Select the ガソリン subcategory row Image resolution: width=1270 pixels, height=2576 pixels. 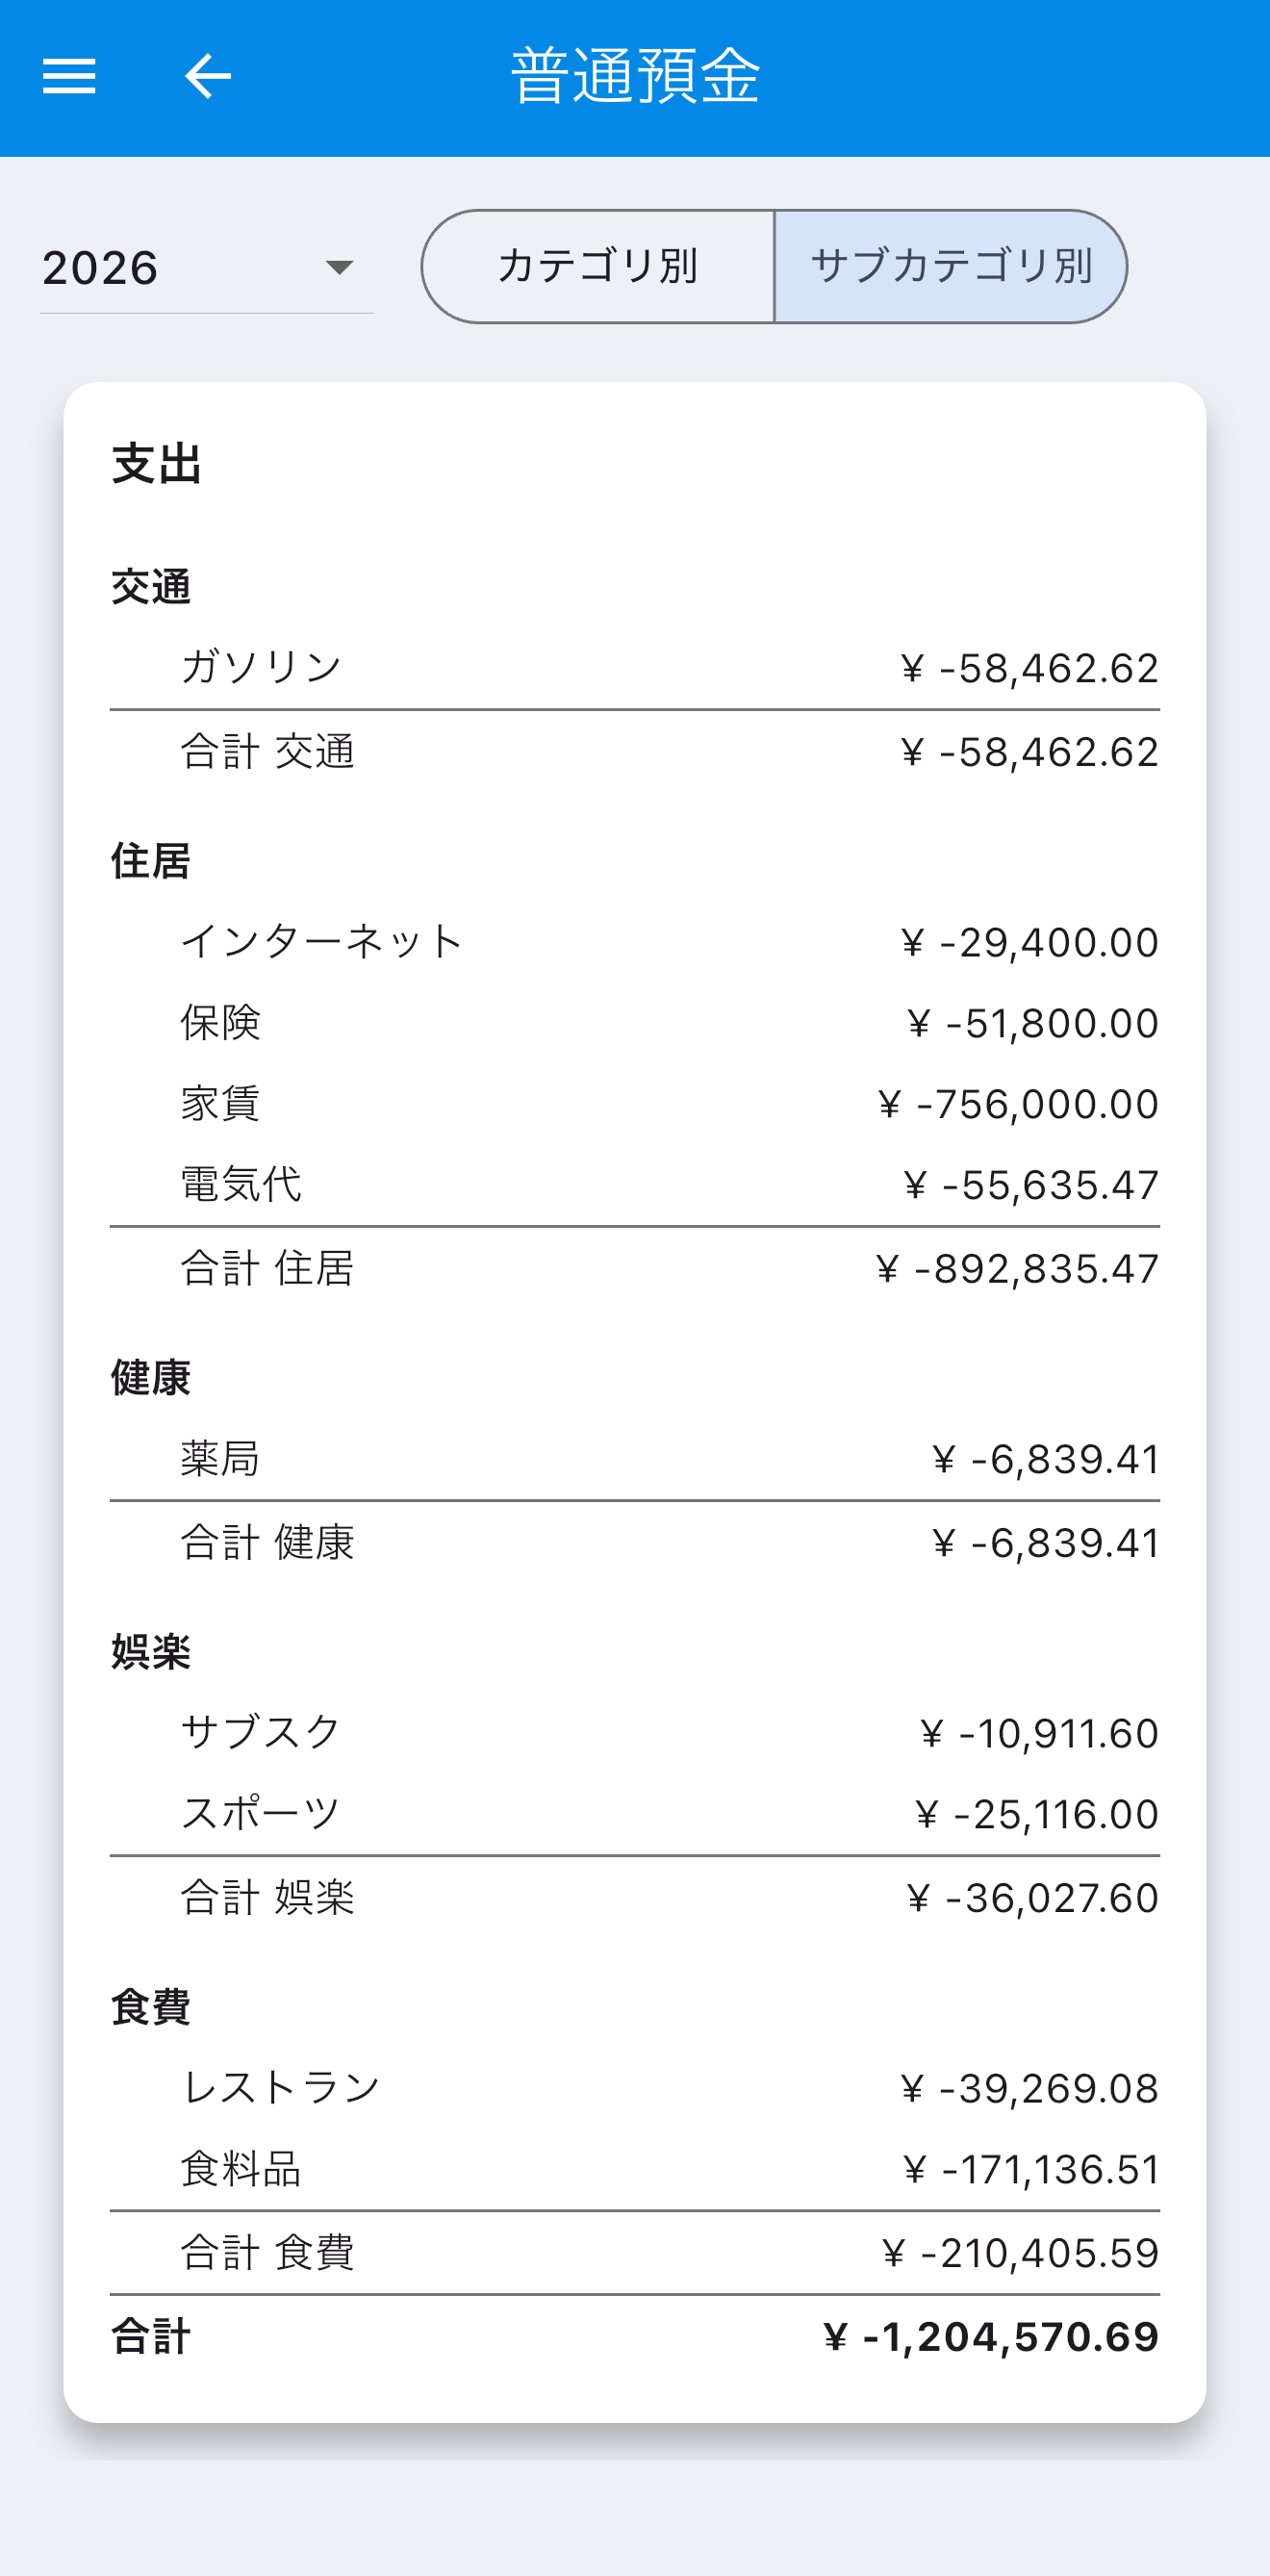[635, 668]
